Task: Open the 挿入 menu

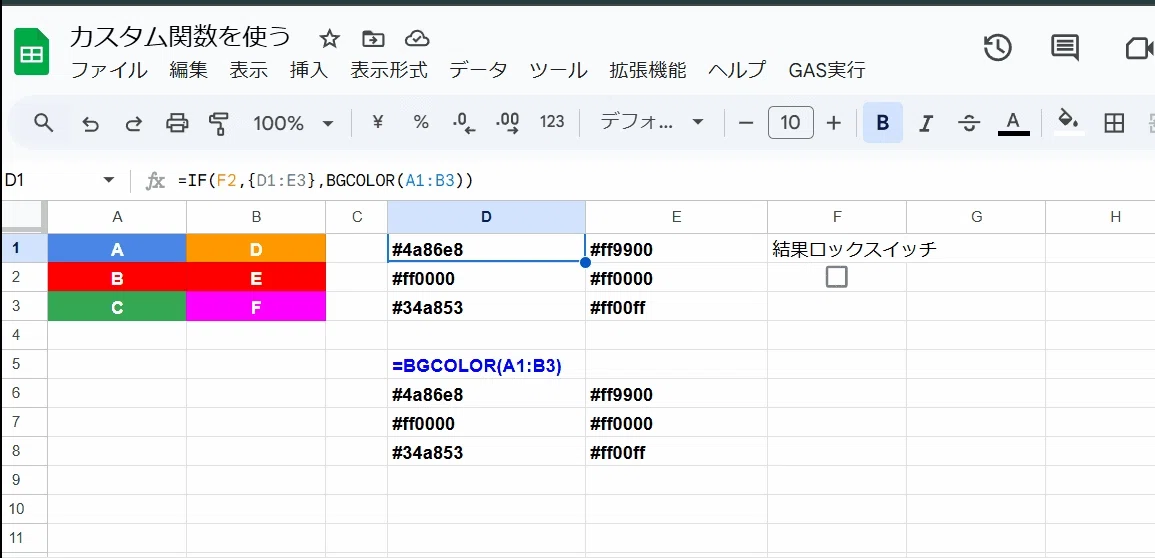Action: pyautogui.click(x=309, y=71)
